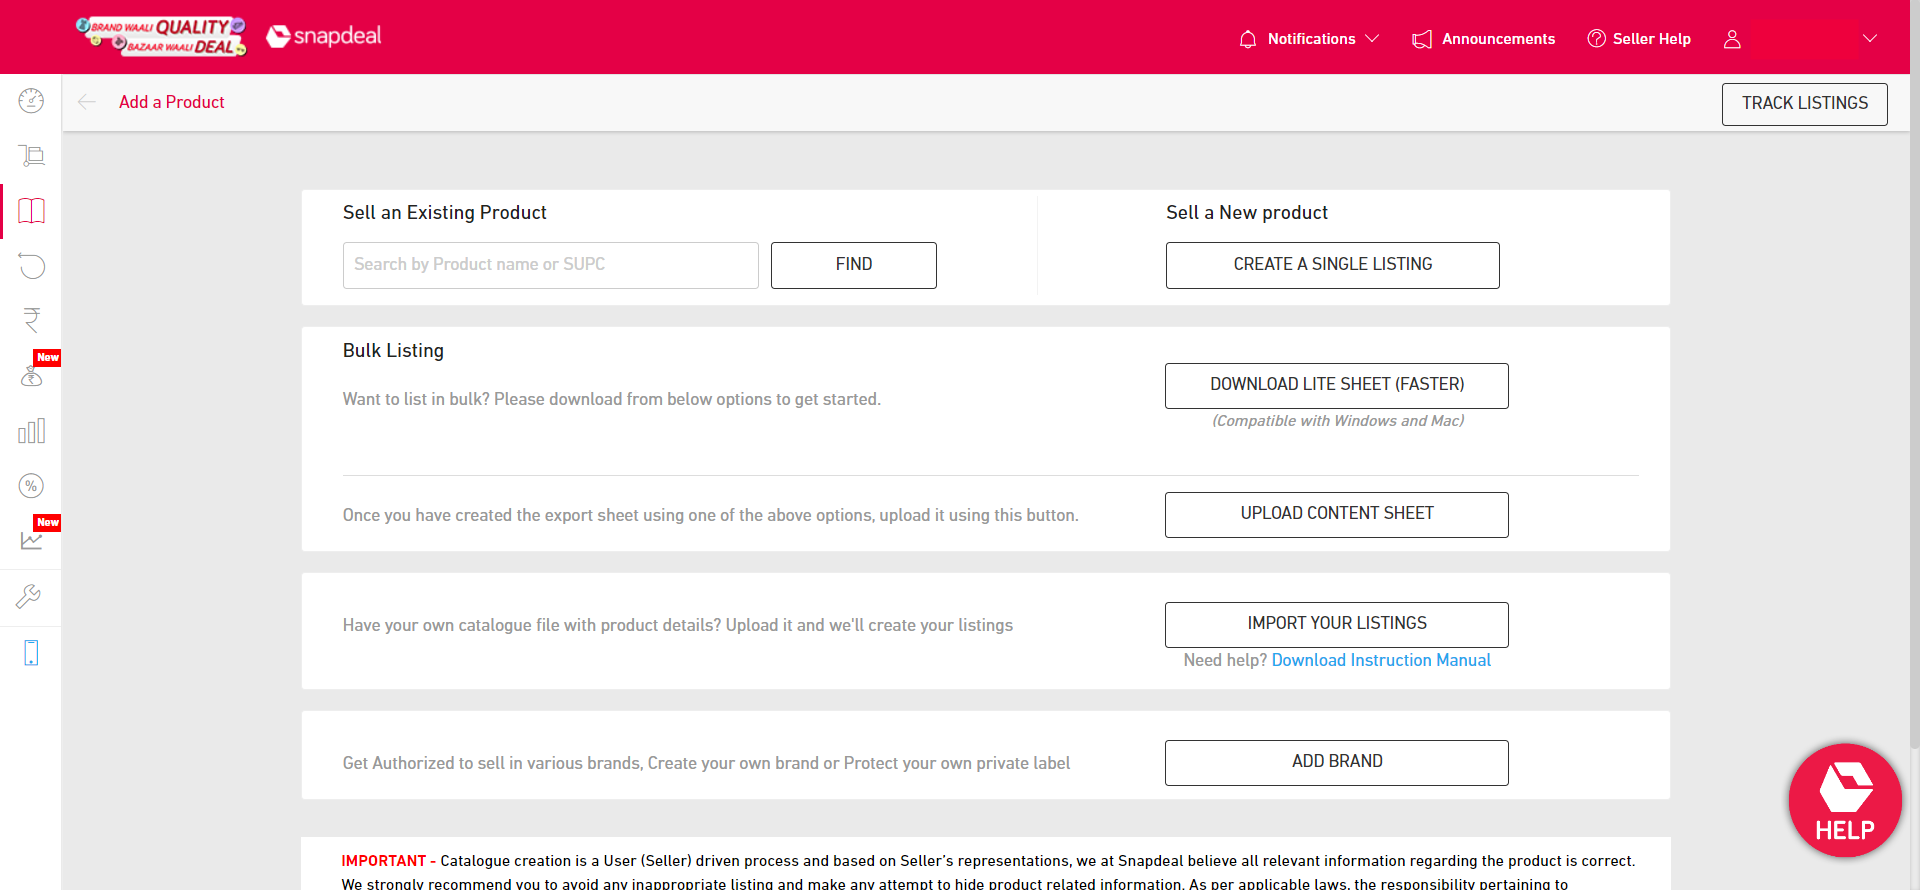
Task: Go back using the left arrow icon
Action: click(x=87, y=102)
